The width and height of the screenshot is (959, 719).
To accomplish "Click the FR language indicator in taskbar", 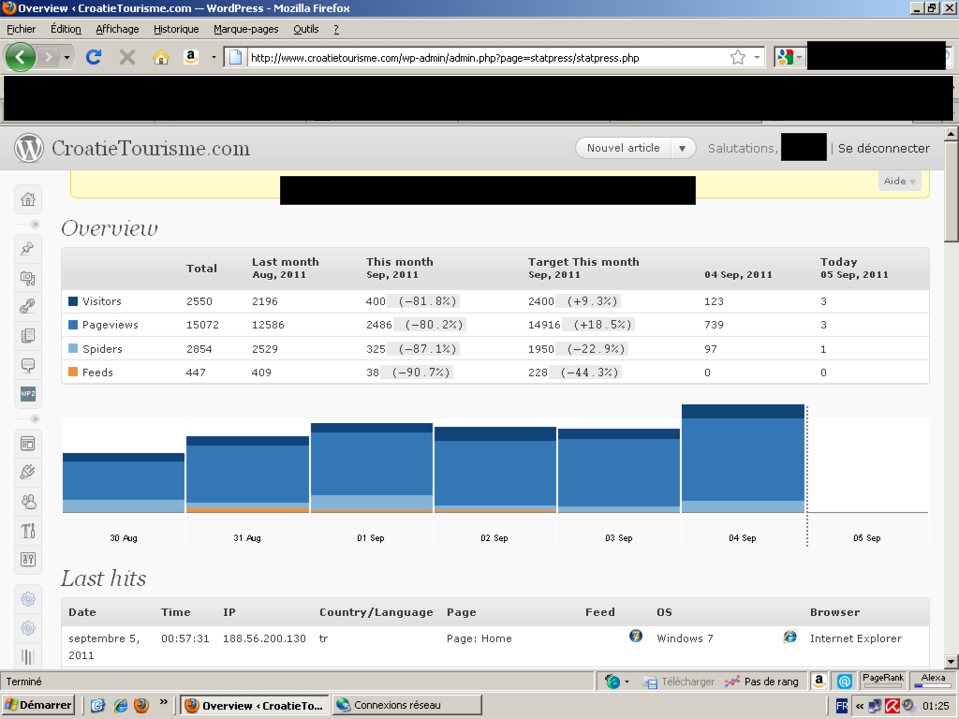I will coord(842,706).
